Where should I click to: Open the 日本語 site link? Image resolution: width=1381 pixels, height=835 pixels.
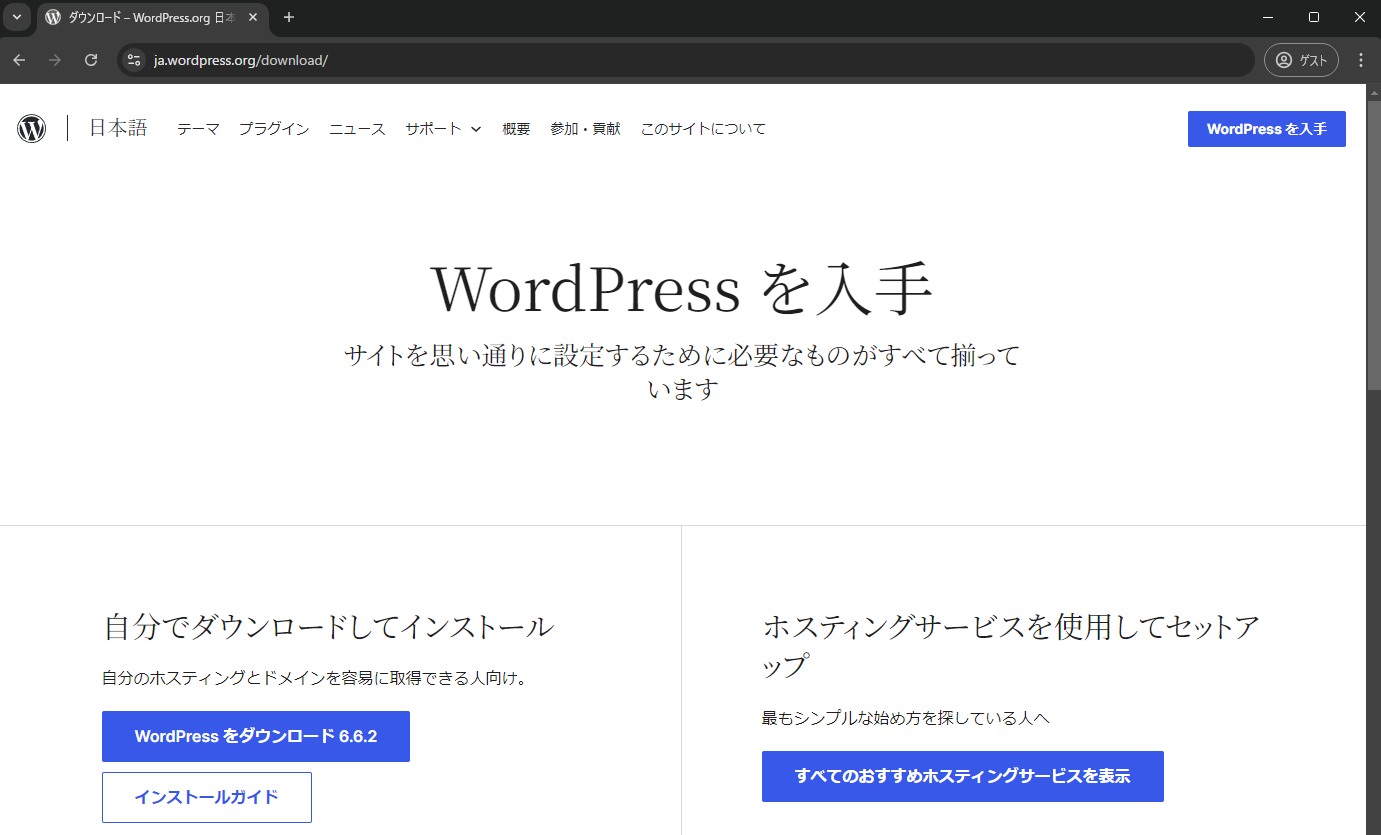point(118,128)
